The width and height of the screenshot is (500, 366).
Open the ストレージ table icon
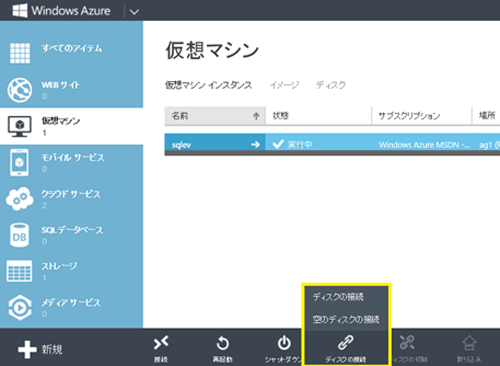click(19, 271)
